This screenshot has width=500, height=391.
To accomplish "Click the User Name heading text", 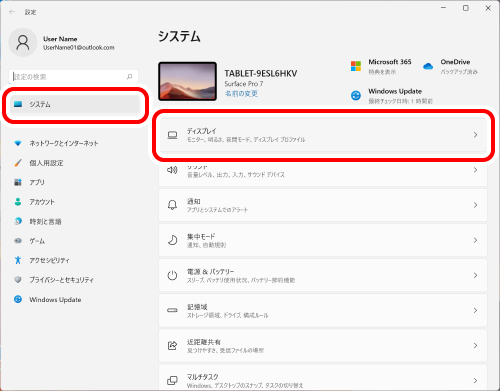I will pyautogui.click(x=60, y=39).
